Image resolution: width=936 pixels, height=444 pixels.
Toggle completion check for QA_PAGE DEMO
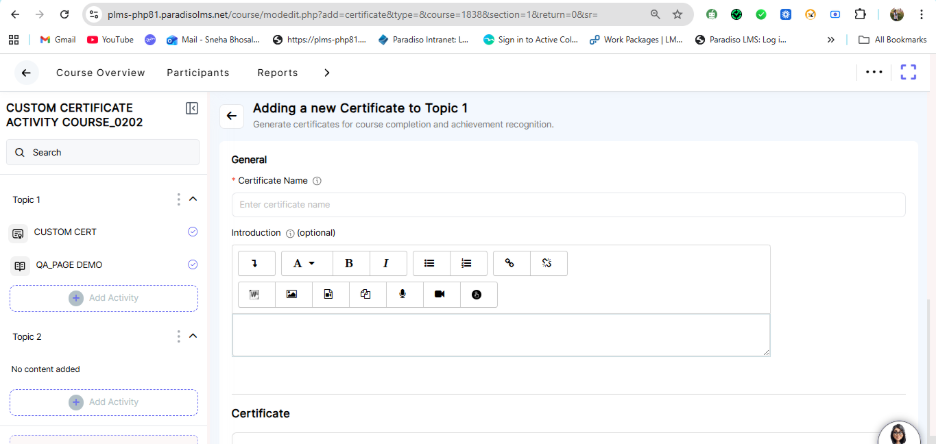[x=192, y=265]
